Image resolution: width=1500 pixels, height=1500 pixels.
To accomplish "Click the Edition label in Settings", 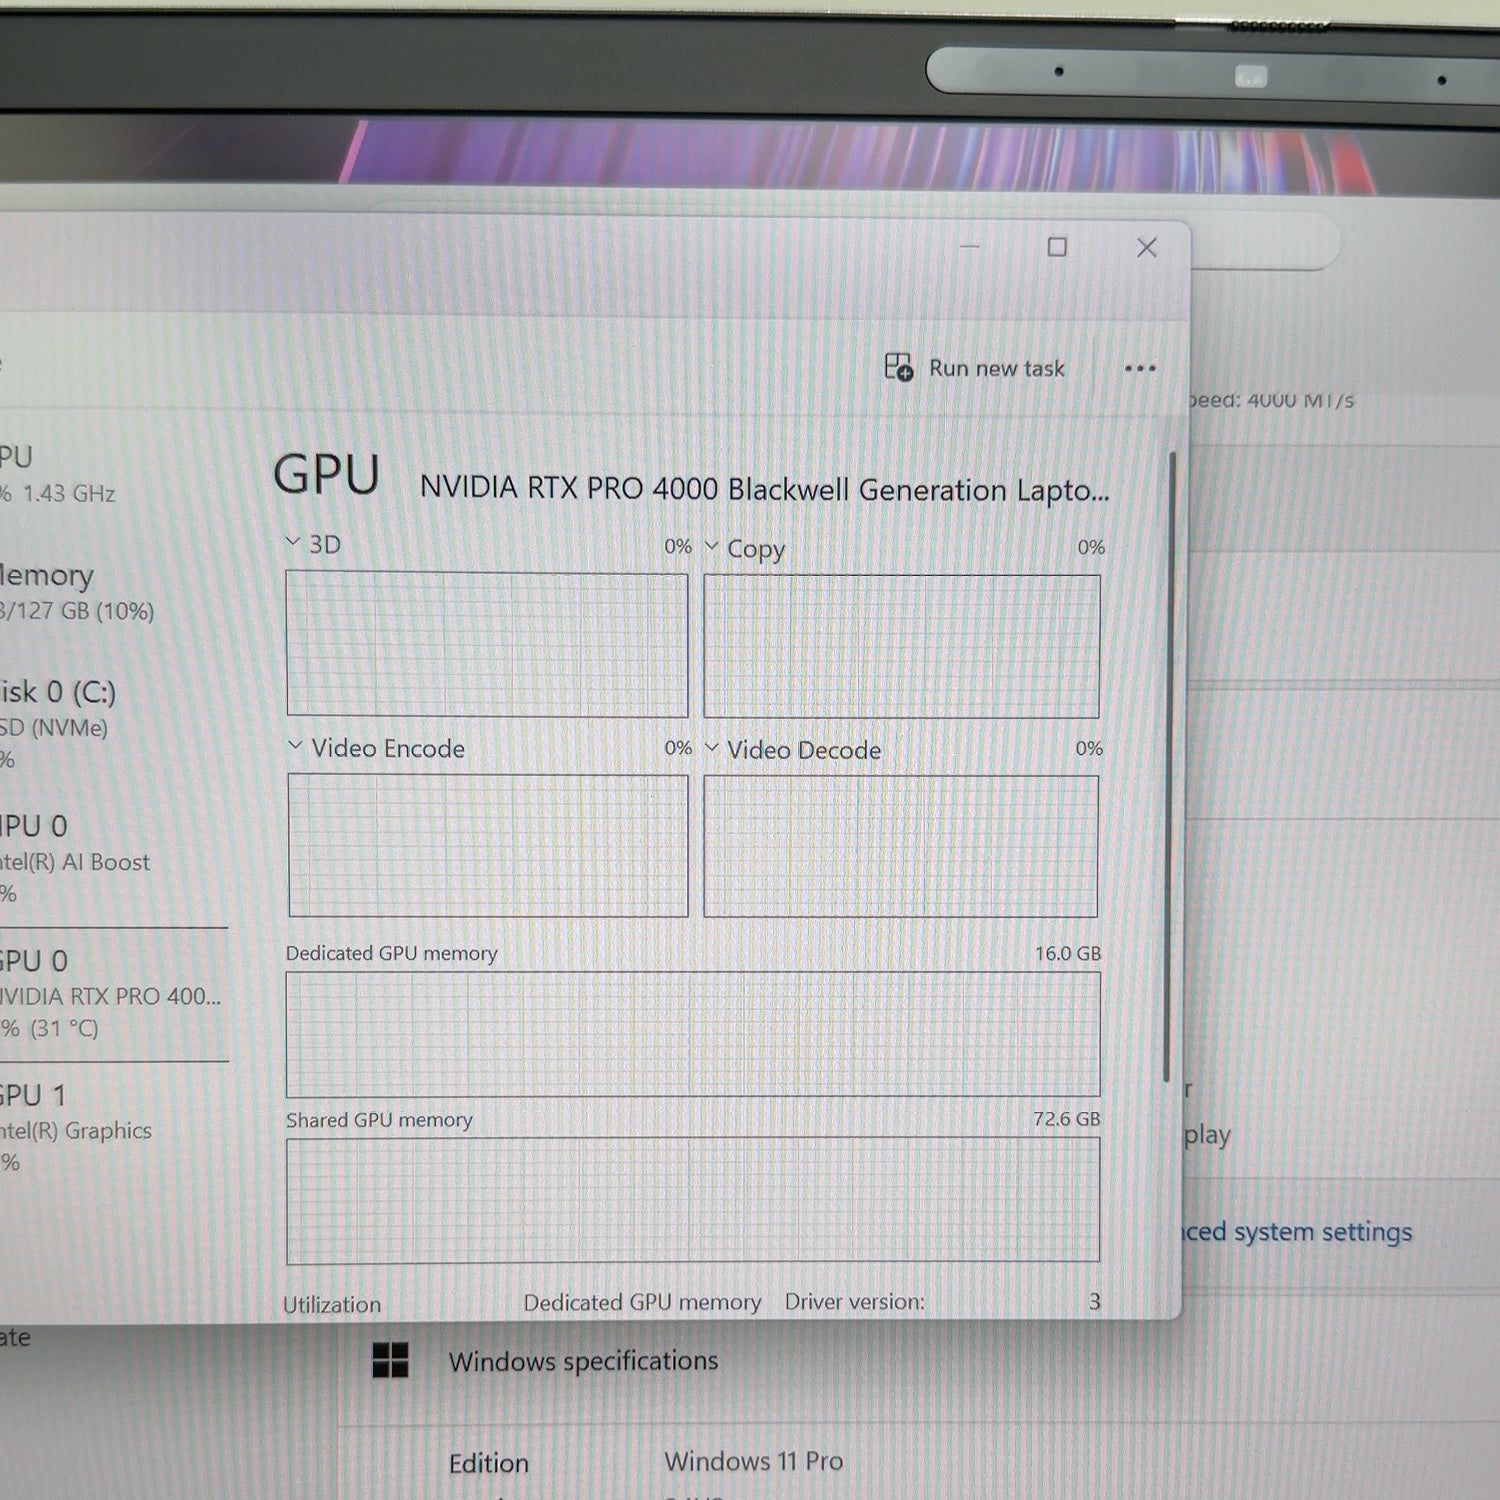I will coord(489,1463).
